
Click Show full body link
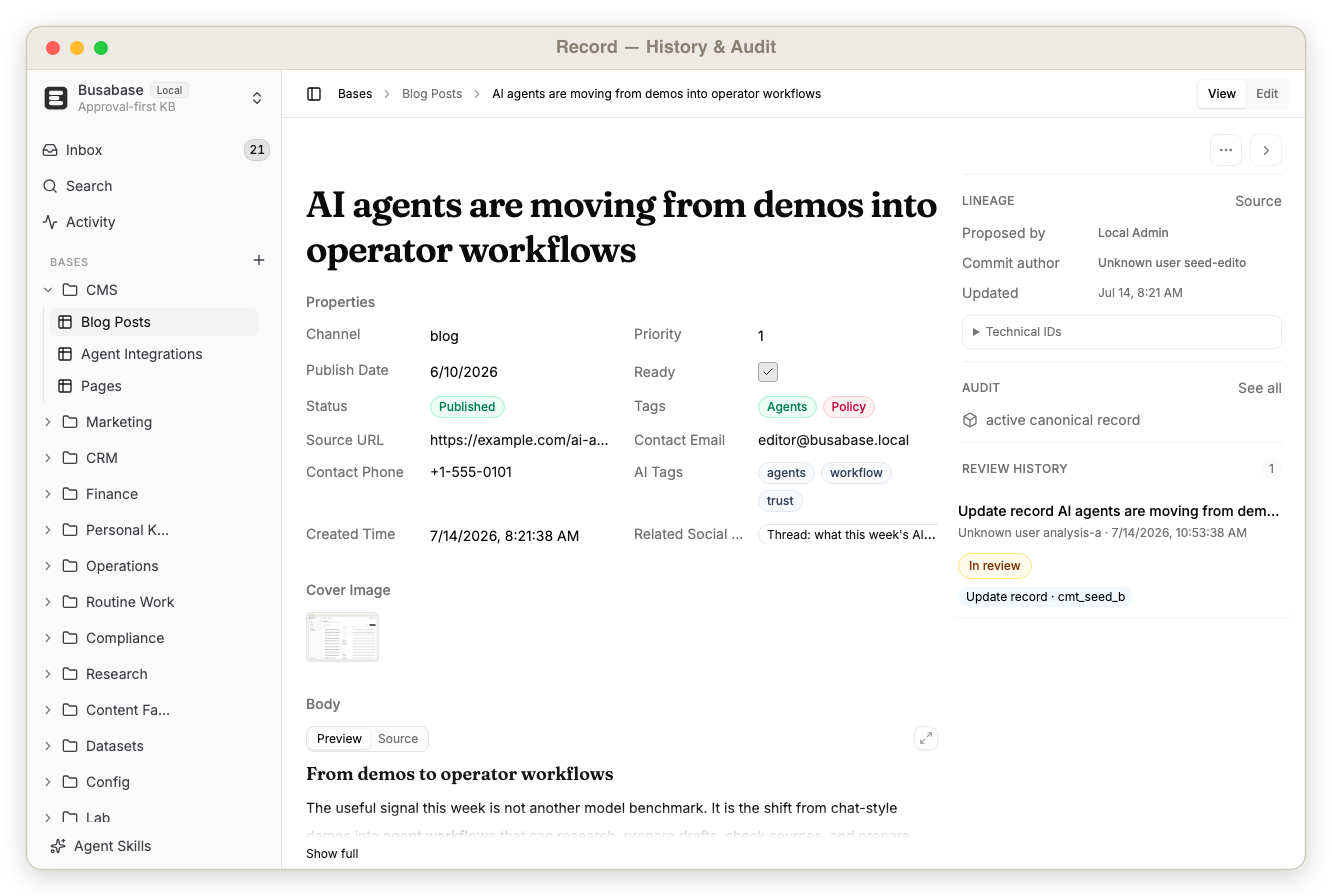coord(332,854)
